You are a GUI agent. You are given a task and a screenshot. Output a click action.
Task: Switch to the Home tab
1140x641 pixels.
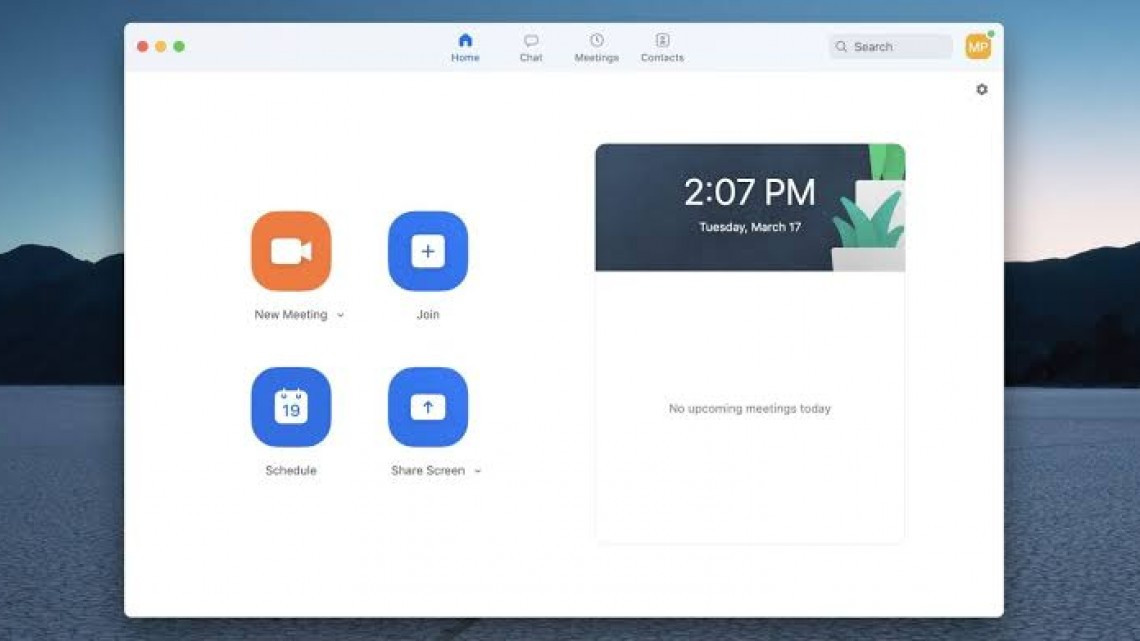pos(464,45)
